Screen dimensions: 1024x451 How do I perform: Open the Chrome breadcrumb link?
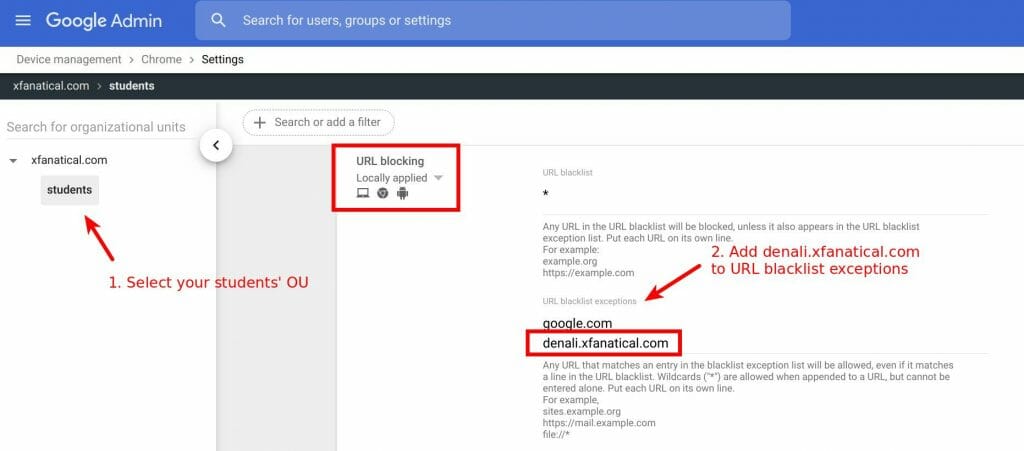[x=161, y=59]
